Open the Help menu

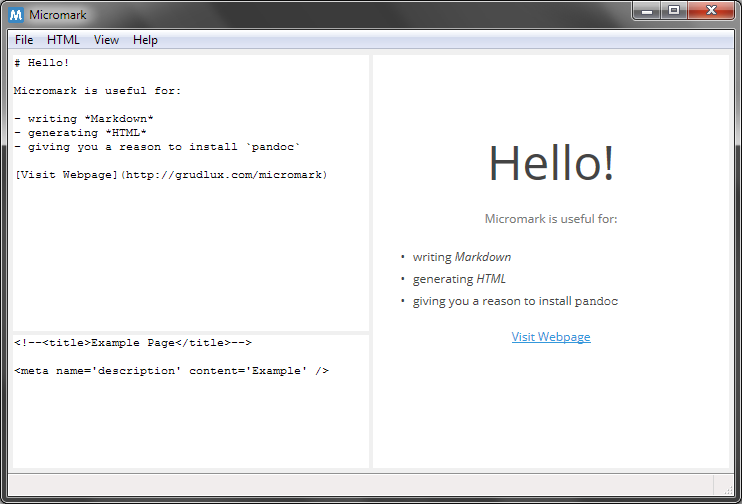pyautogui.click(x=145, y=40)
